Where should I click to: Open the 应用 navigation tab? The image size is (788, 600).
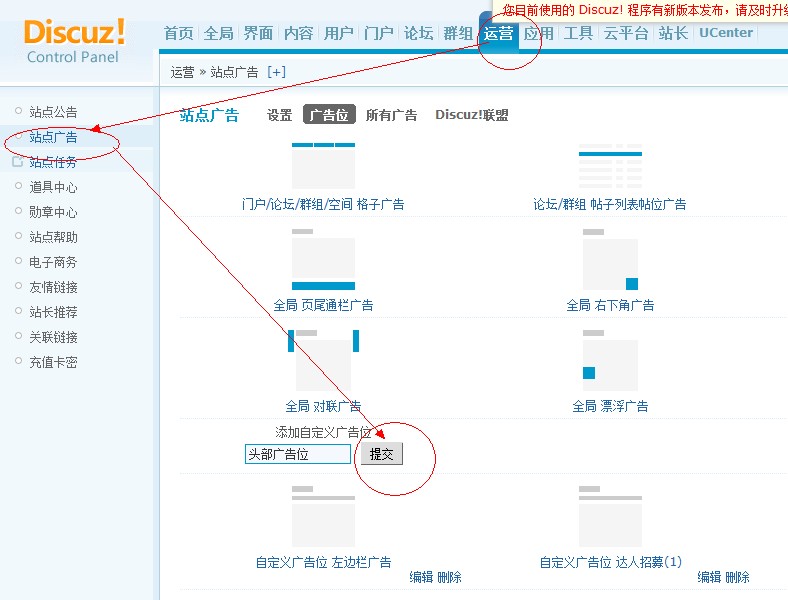pyautogui.click(x=538, y=33)
